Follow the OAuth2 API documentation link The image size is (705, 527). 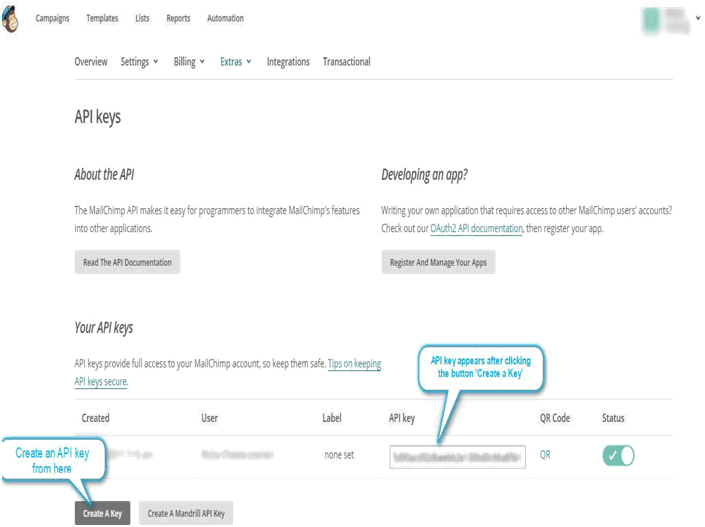click(x=477, y=228)
